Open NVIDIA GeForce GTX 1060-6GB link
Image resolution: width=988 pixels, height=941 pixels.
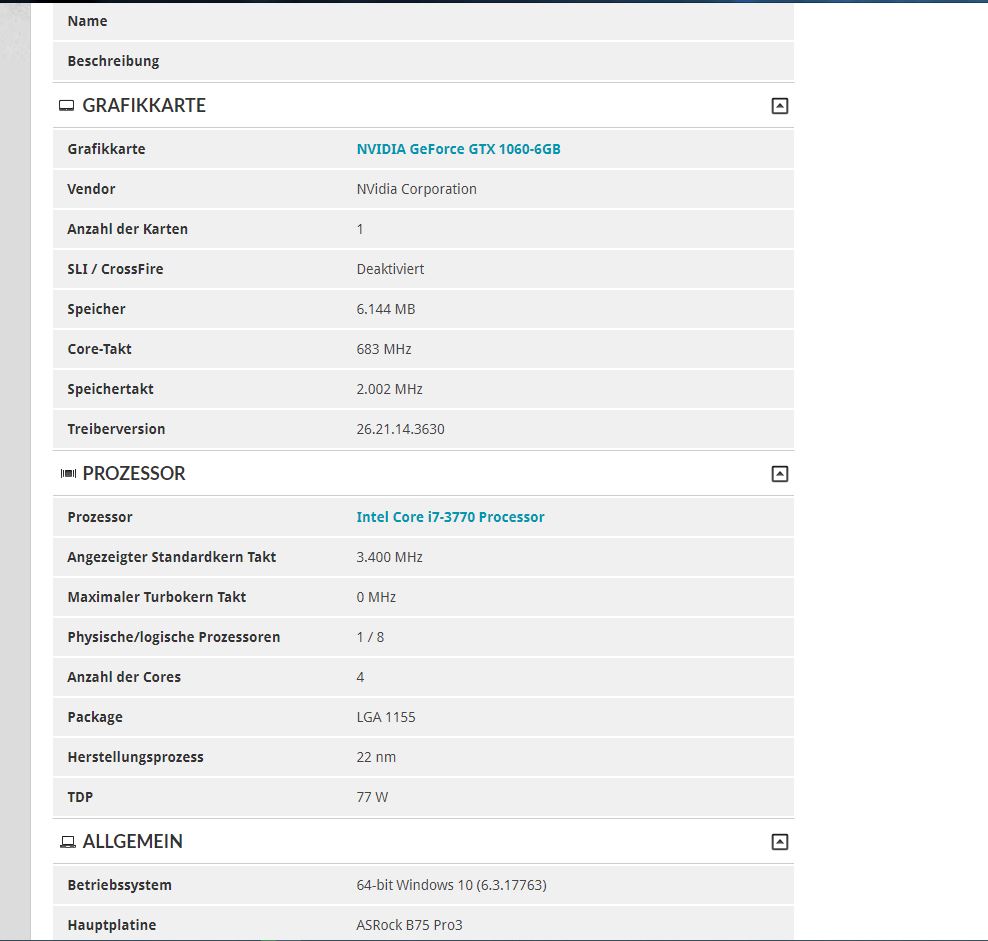pyautogui.click(x=458, y=149)
